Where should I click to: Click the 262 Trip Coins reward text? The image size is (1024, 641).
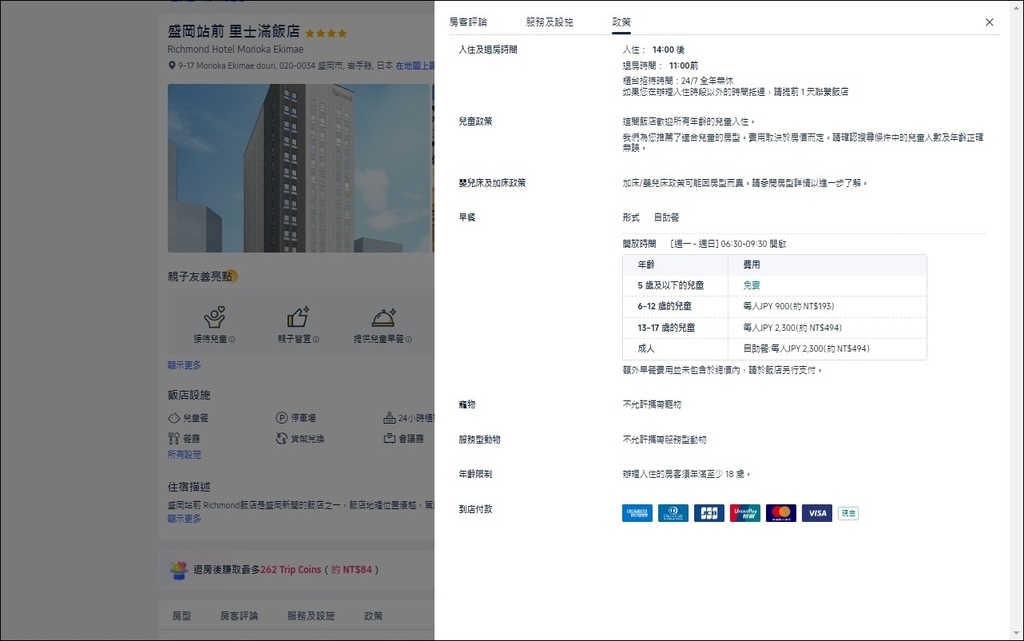click(x=291, y=570)
